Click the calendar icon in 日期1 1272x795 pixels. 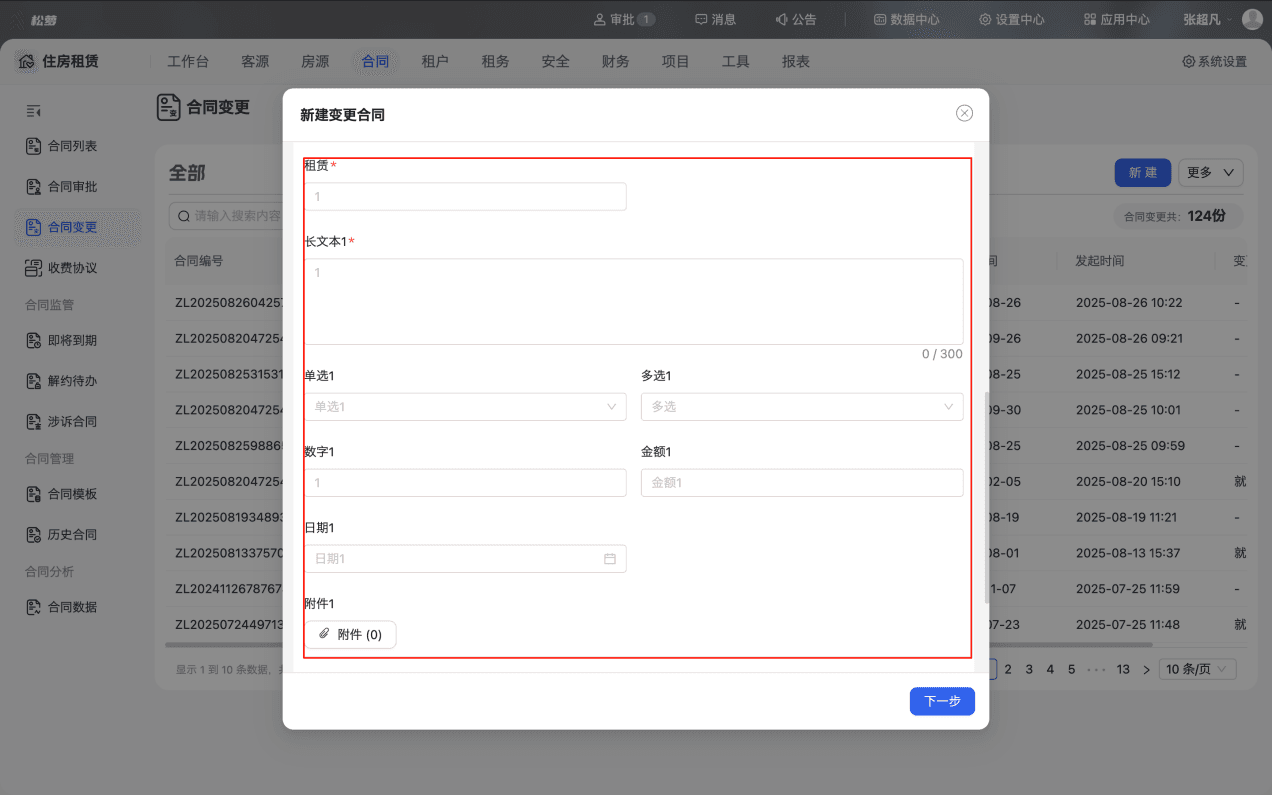[x=610, y=559]
